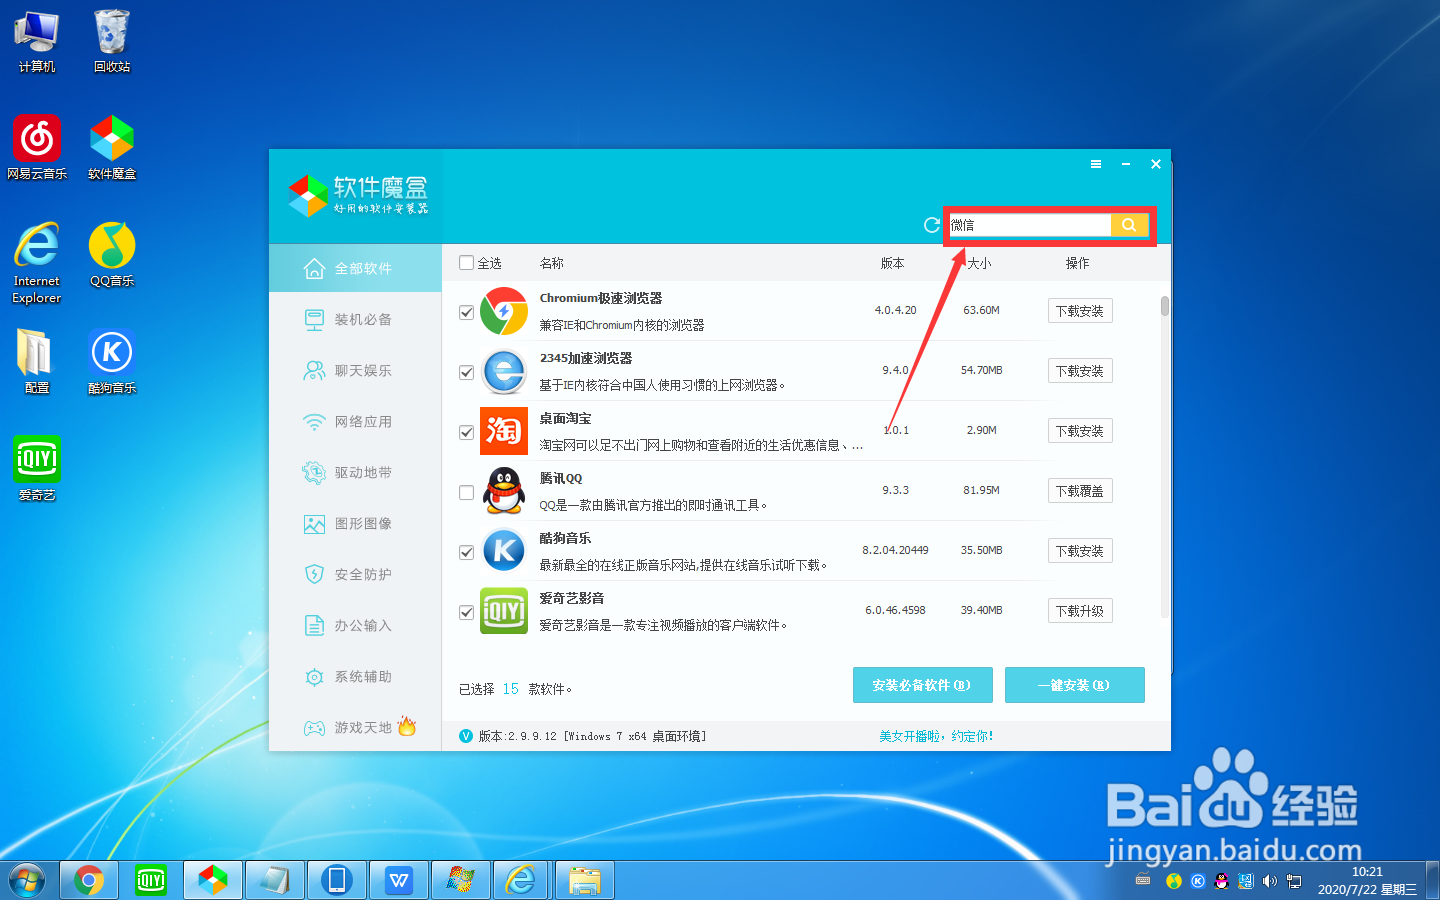Screen dimensions: 1440x900
Task: Toggle the 全选 select-all checkbox
Action: (466, 262)
